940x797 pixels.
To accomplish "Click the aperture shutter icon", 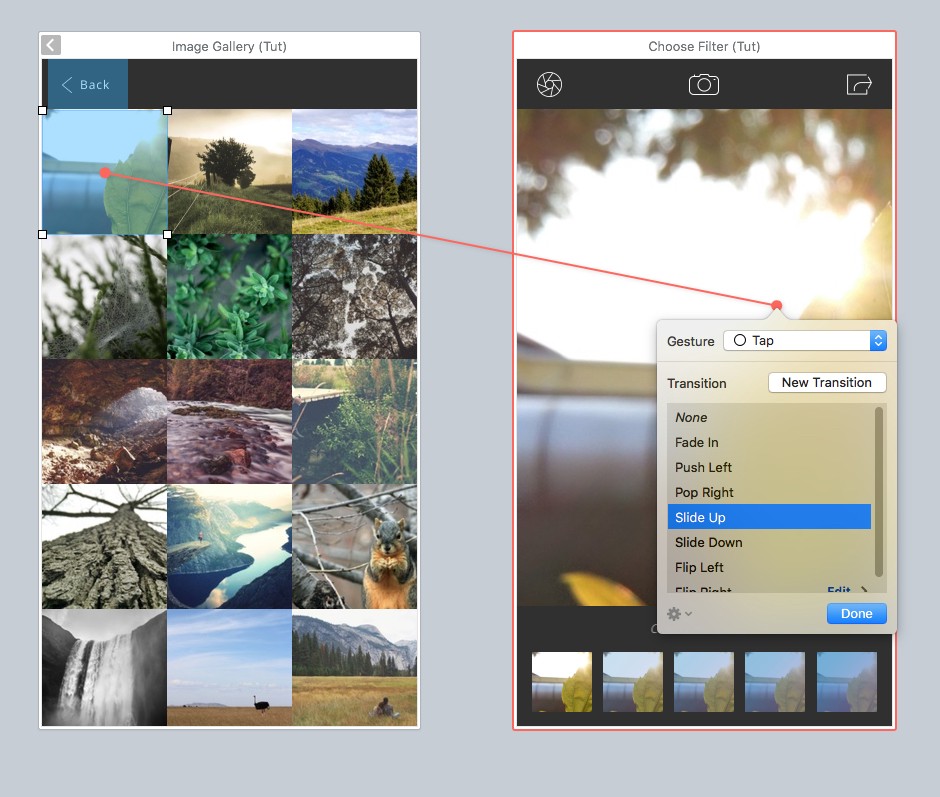I will point(549,85).
